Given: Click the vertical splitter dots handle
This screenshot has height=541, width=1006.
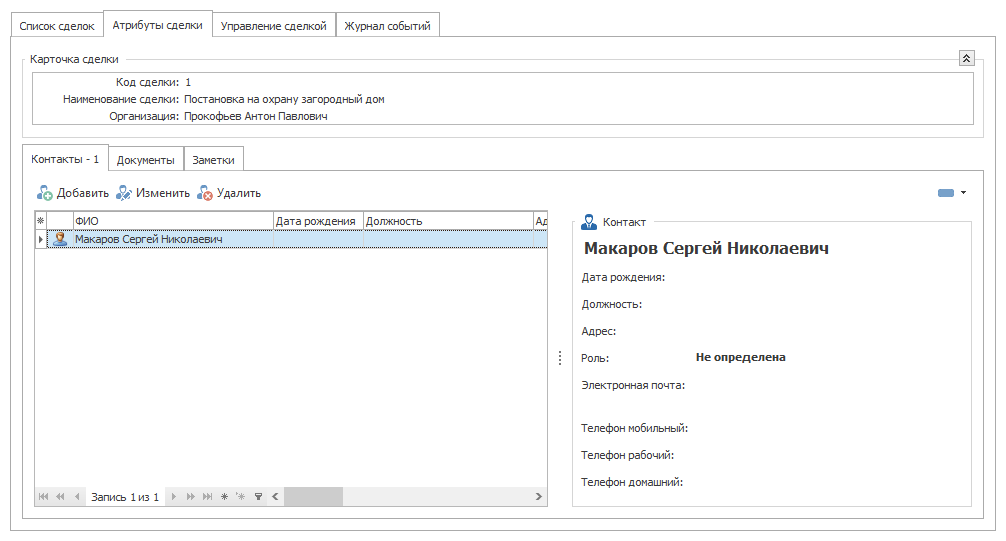Looking at the screenshot, I should click(x=559, y=357).
